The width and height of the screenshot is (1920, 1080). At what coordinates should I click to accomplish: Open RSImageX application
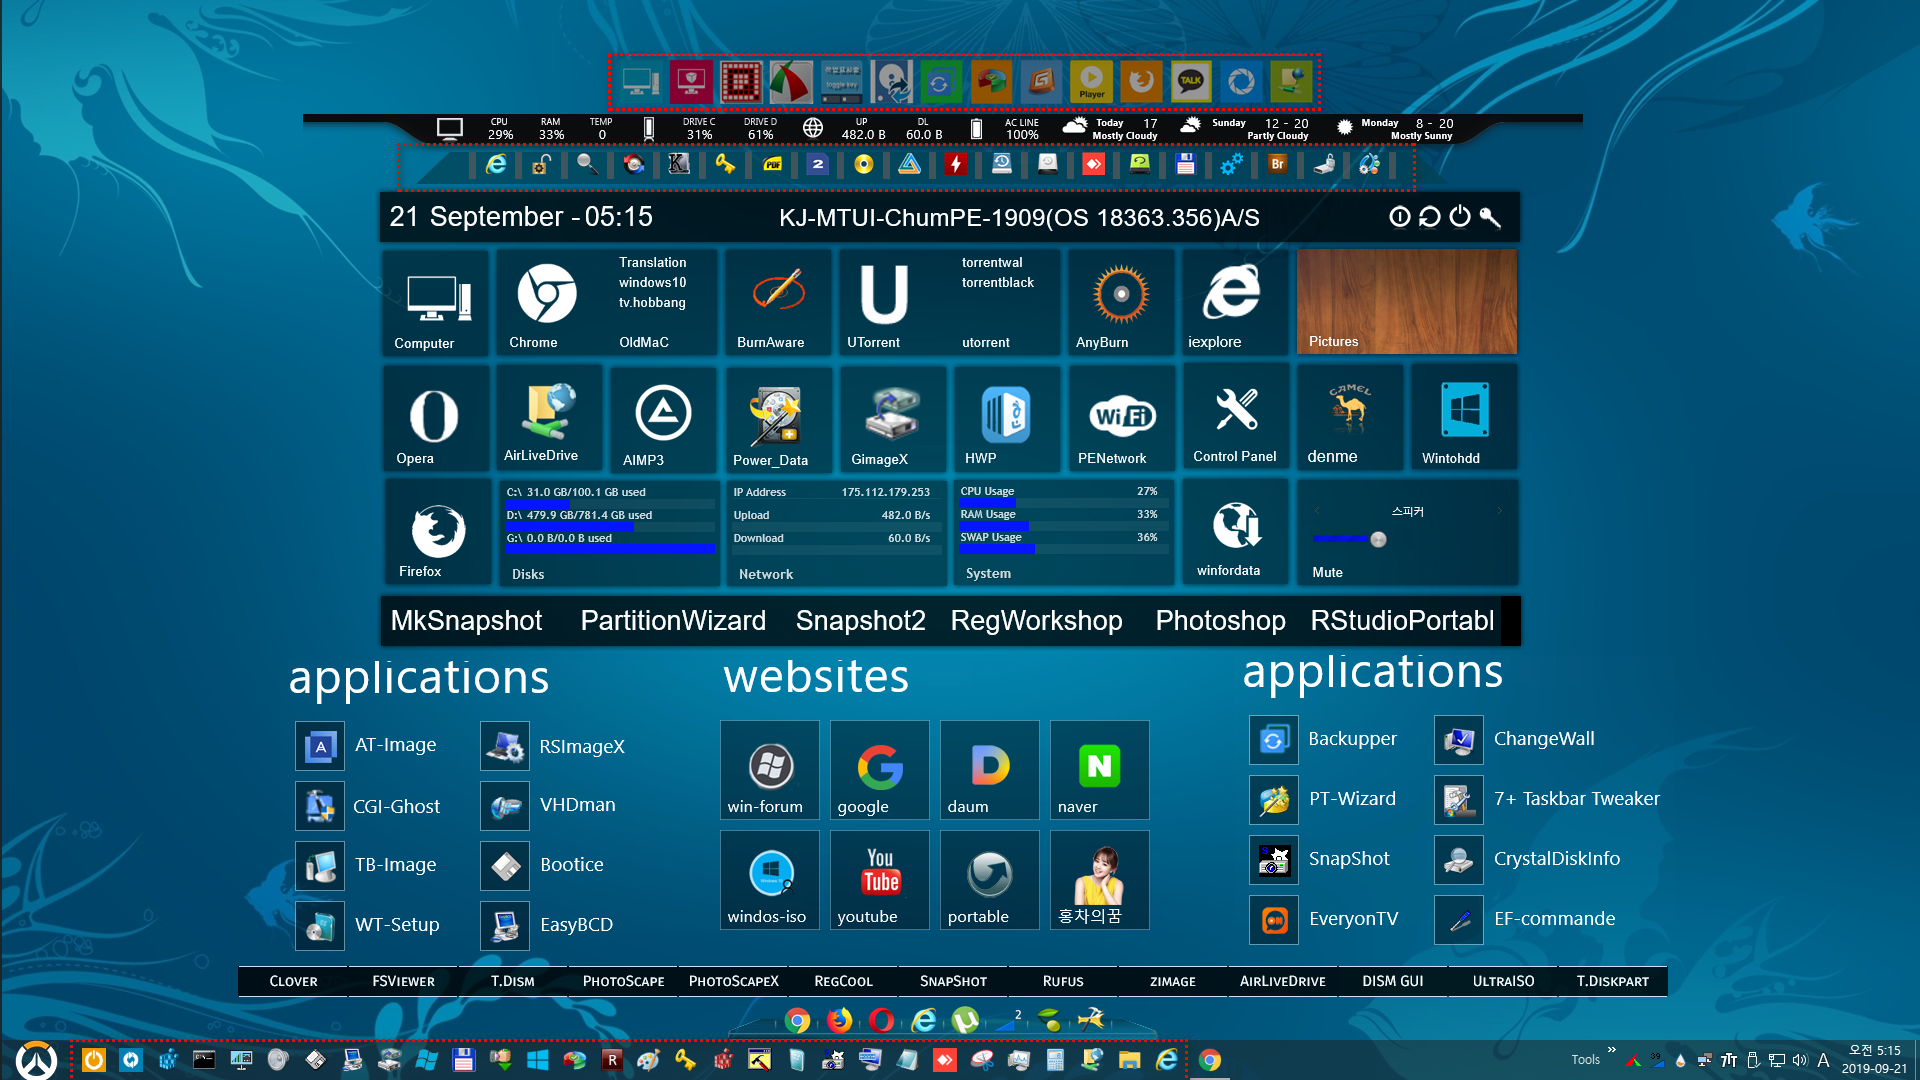coord(553,746)
